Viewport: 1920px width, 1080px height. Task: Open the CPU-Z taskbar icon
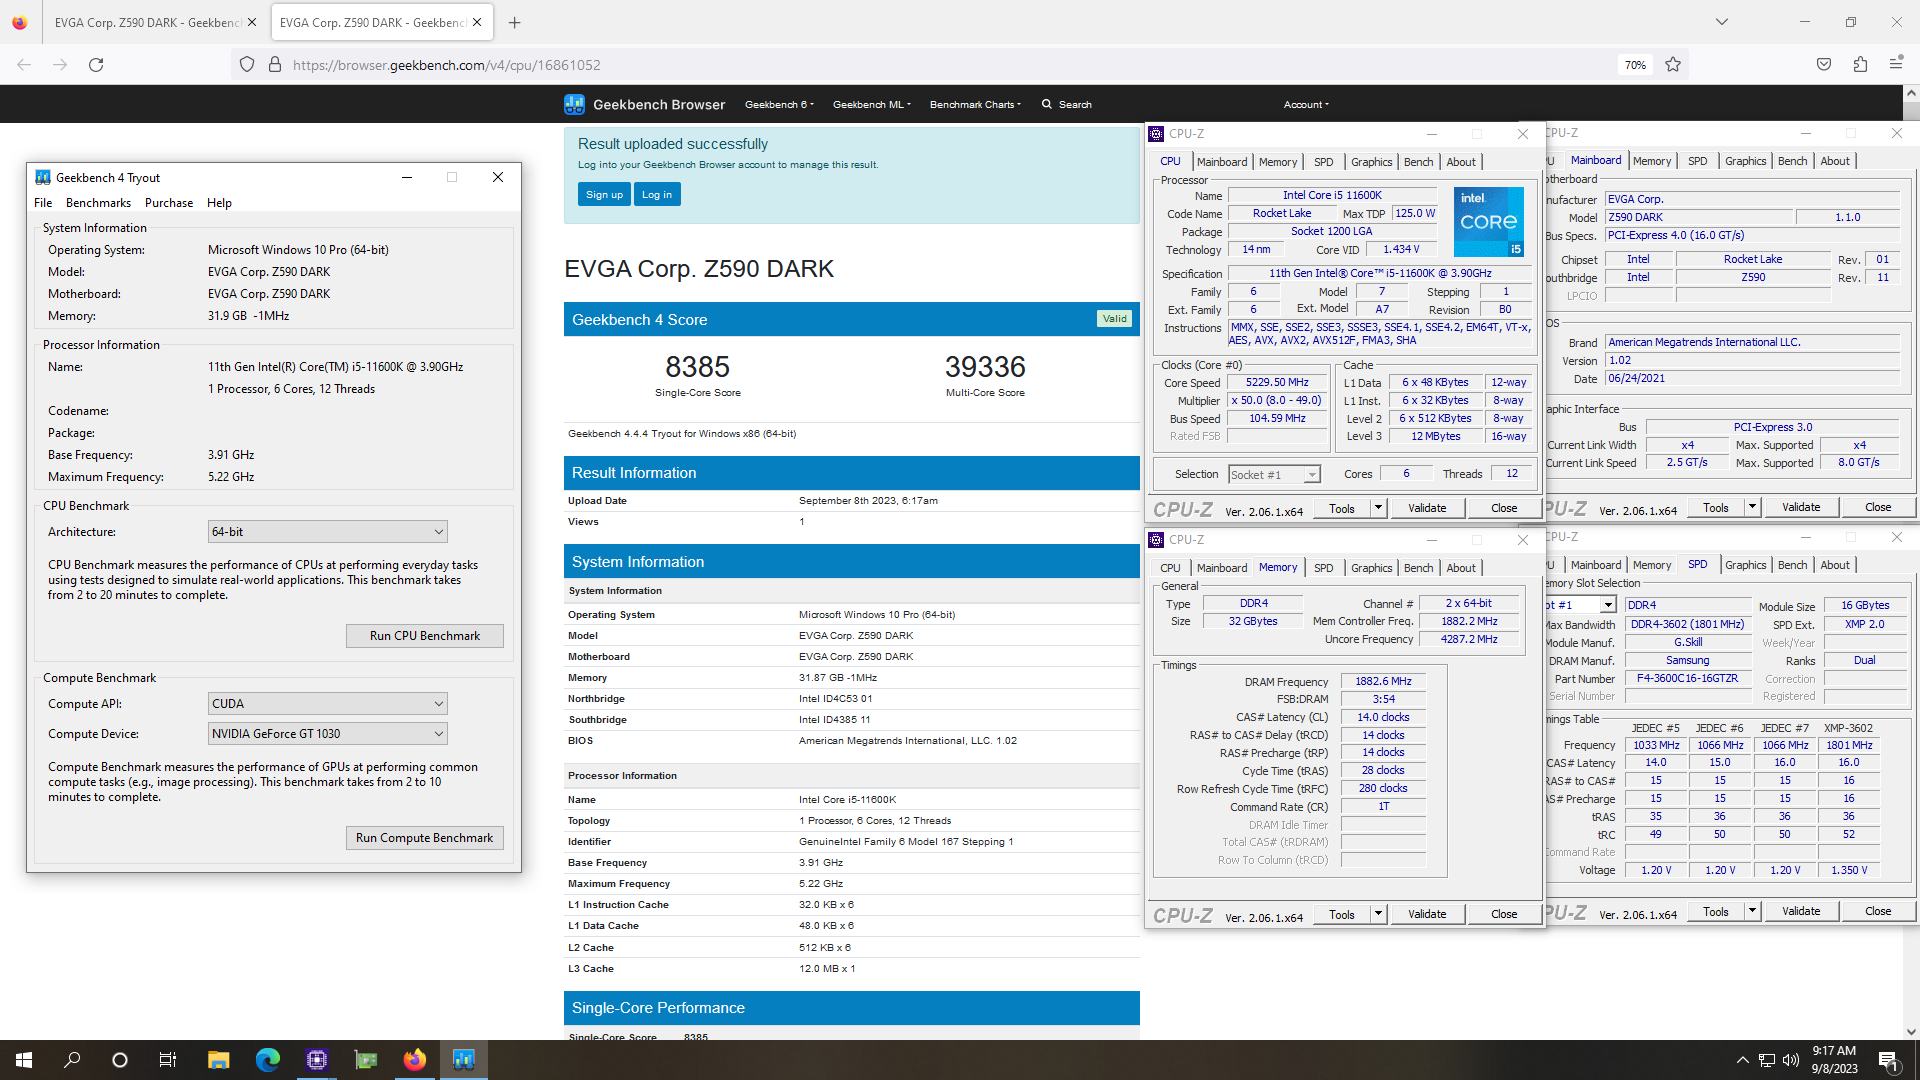click(317, 1060)
